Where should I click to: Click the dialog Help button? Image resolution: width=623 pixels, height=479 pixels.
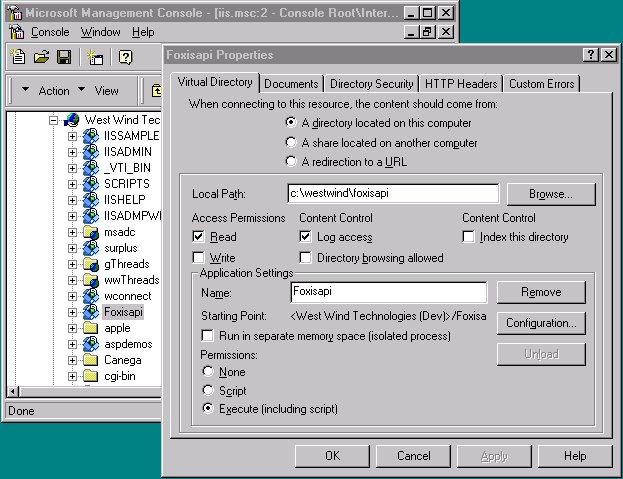[575, 456]
